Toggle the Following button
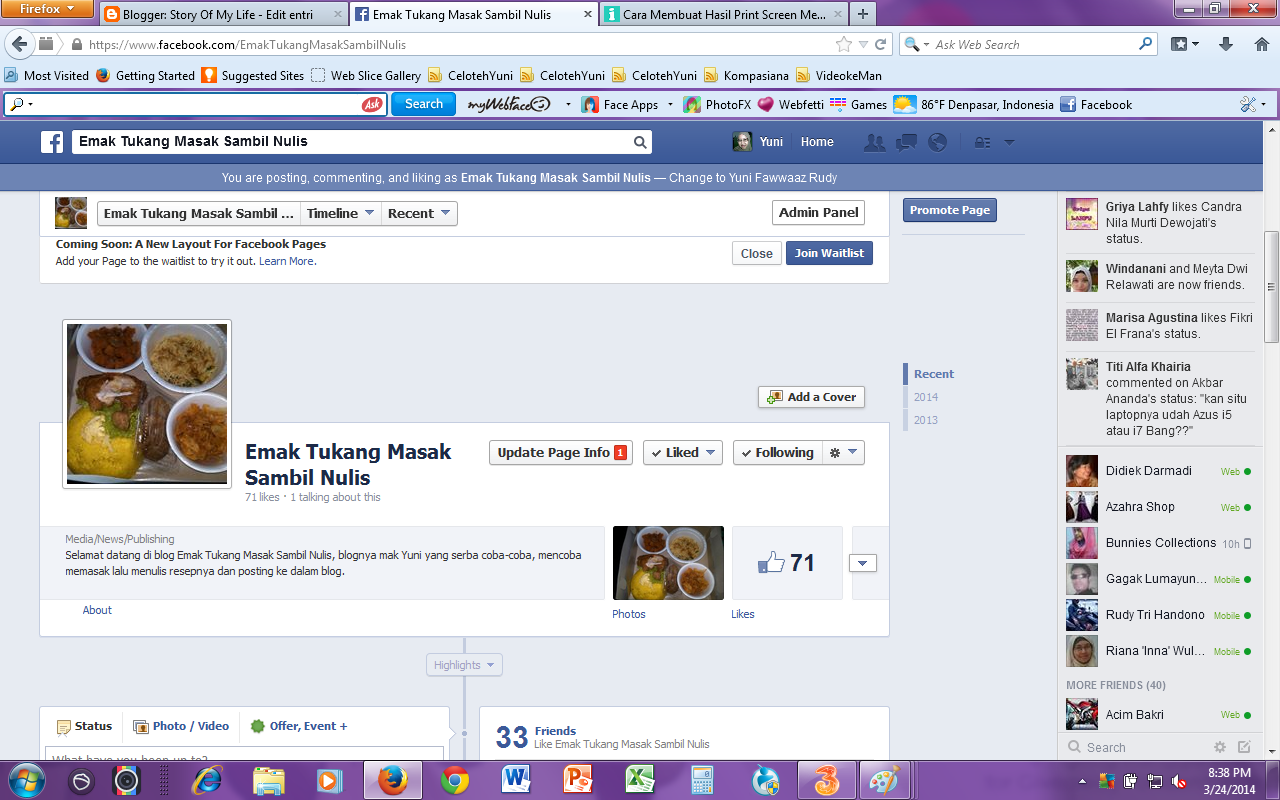This screenshot has height=800, width=1280. 778,452
